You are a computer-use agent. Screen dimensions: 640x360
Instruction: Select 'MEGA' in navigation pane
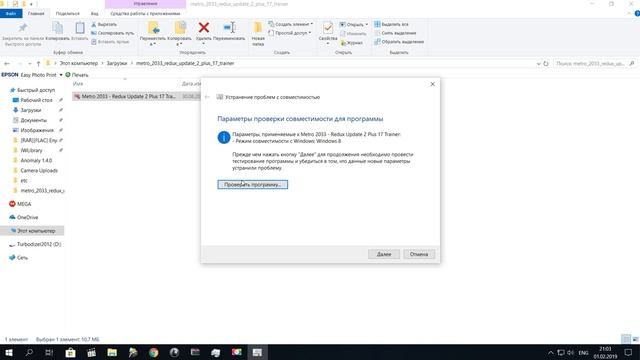click(24, 204)
